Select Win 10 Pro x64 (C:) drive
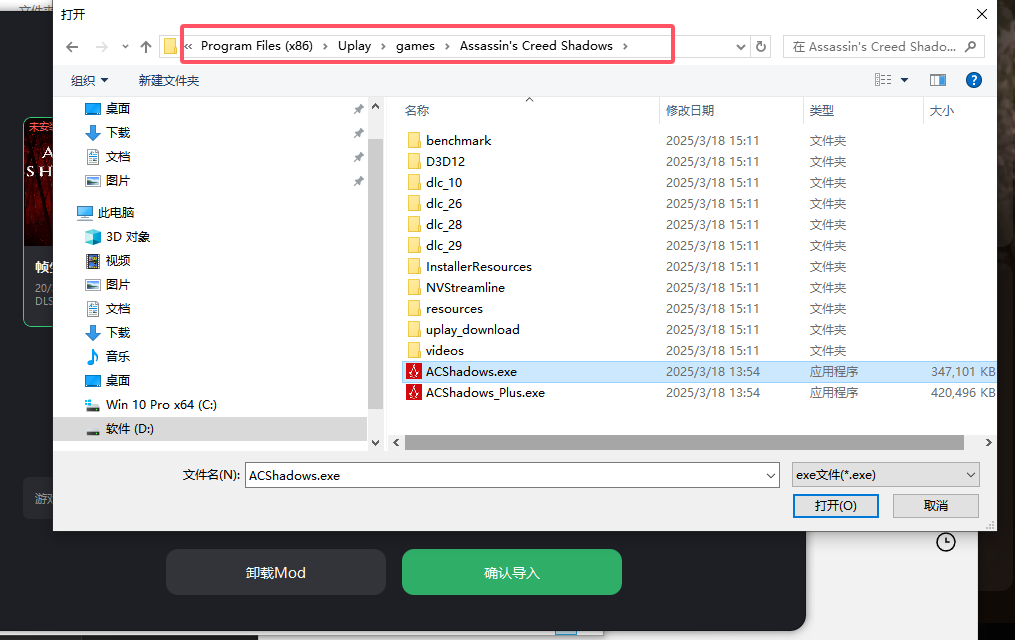Viewport: 1015px width, 640px height. pos(161,404)
